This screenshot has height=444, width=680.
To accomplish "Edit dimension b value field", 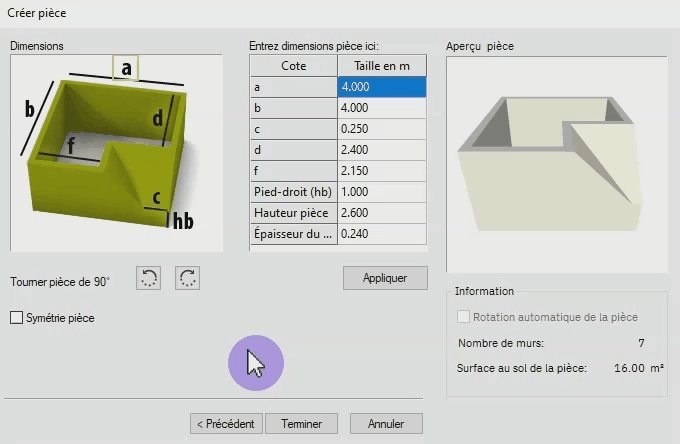I will click(x=382, y=108).
